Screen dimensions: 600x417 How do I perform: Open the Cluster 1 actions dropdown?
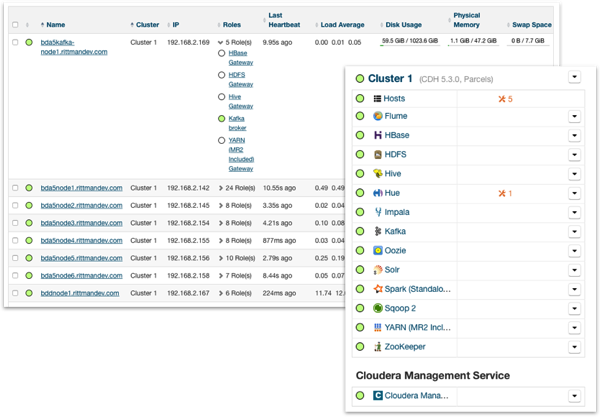coord(574,77)
